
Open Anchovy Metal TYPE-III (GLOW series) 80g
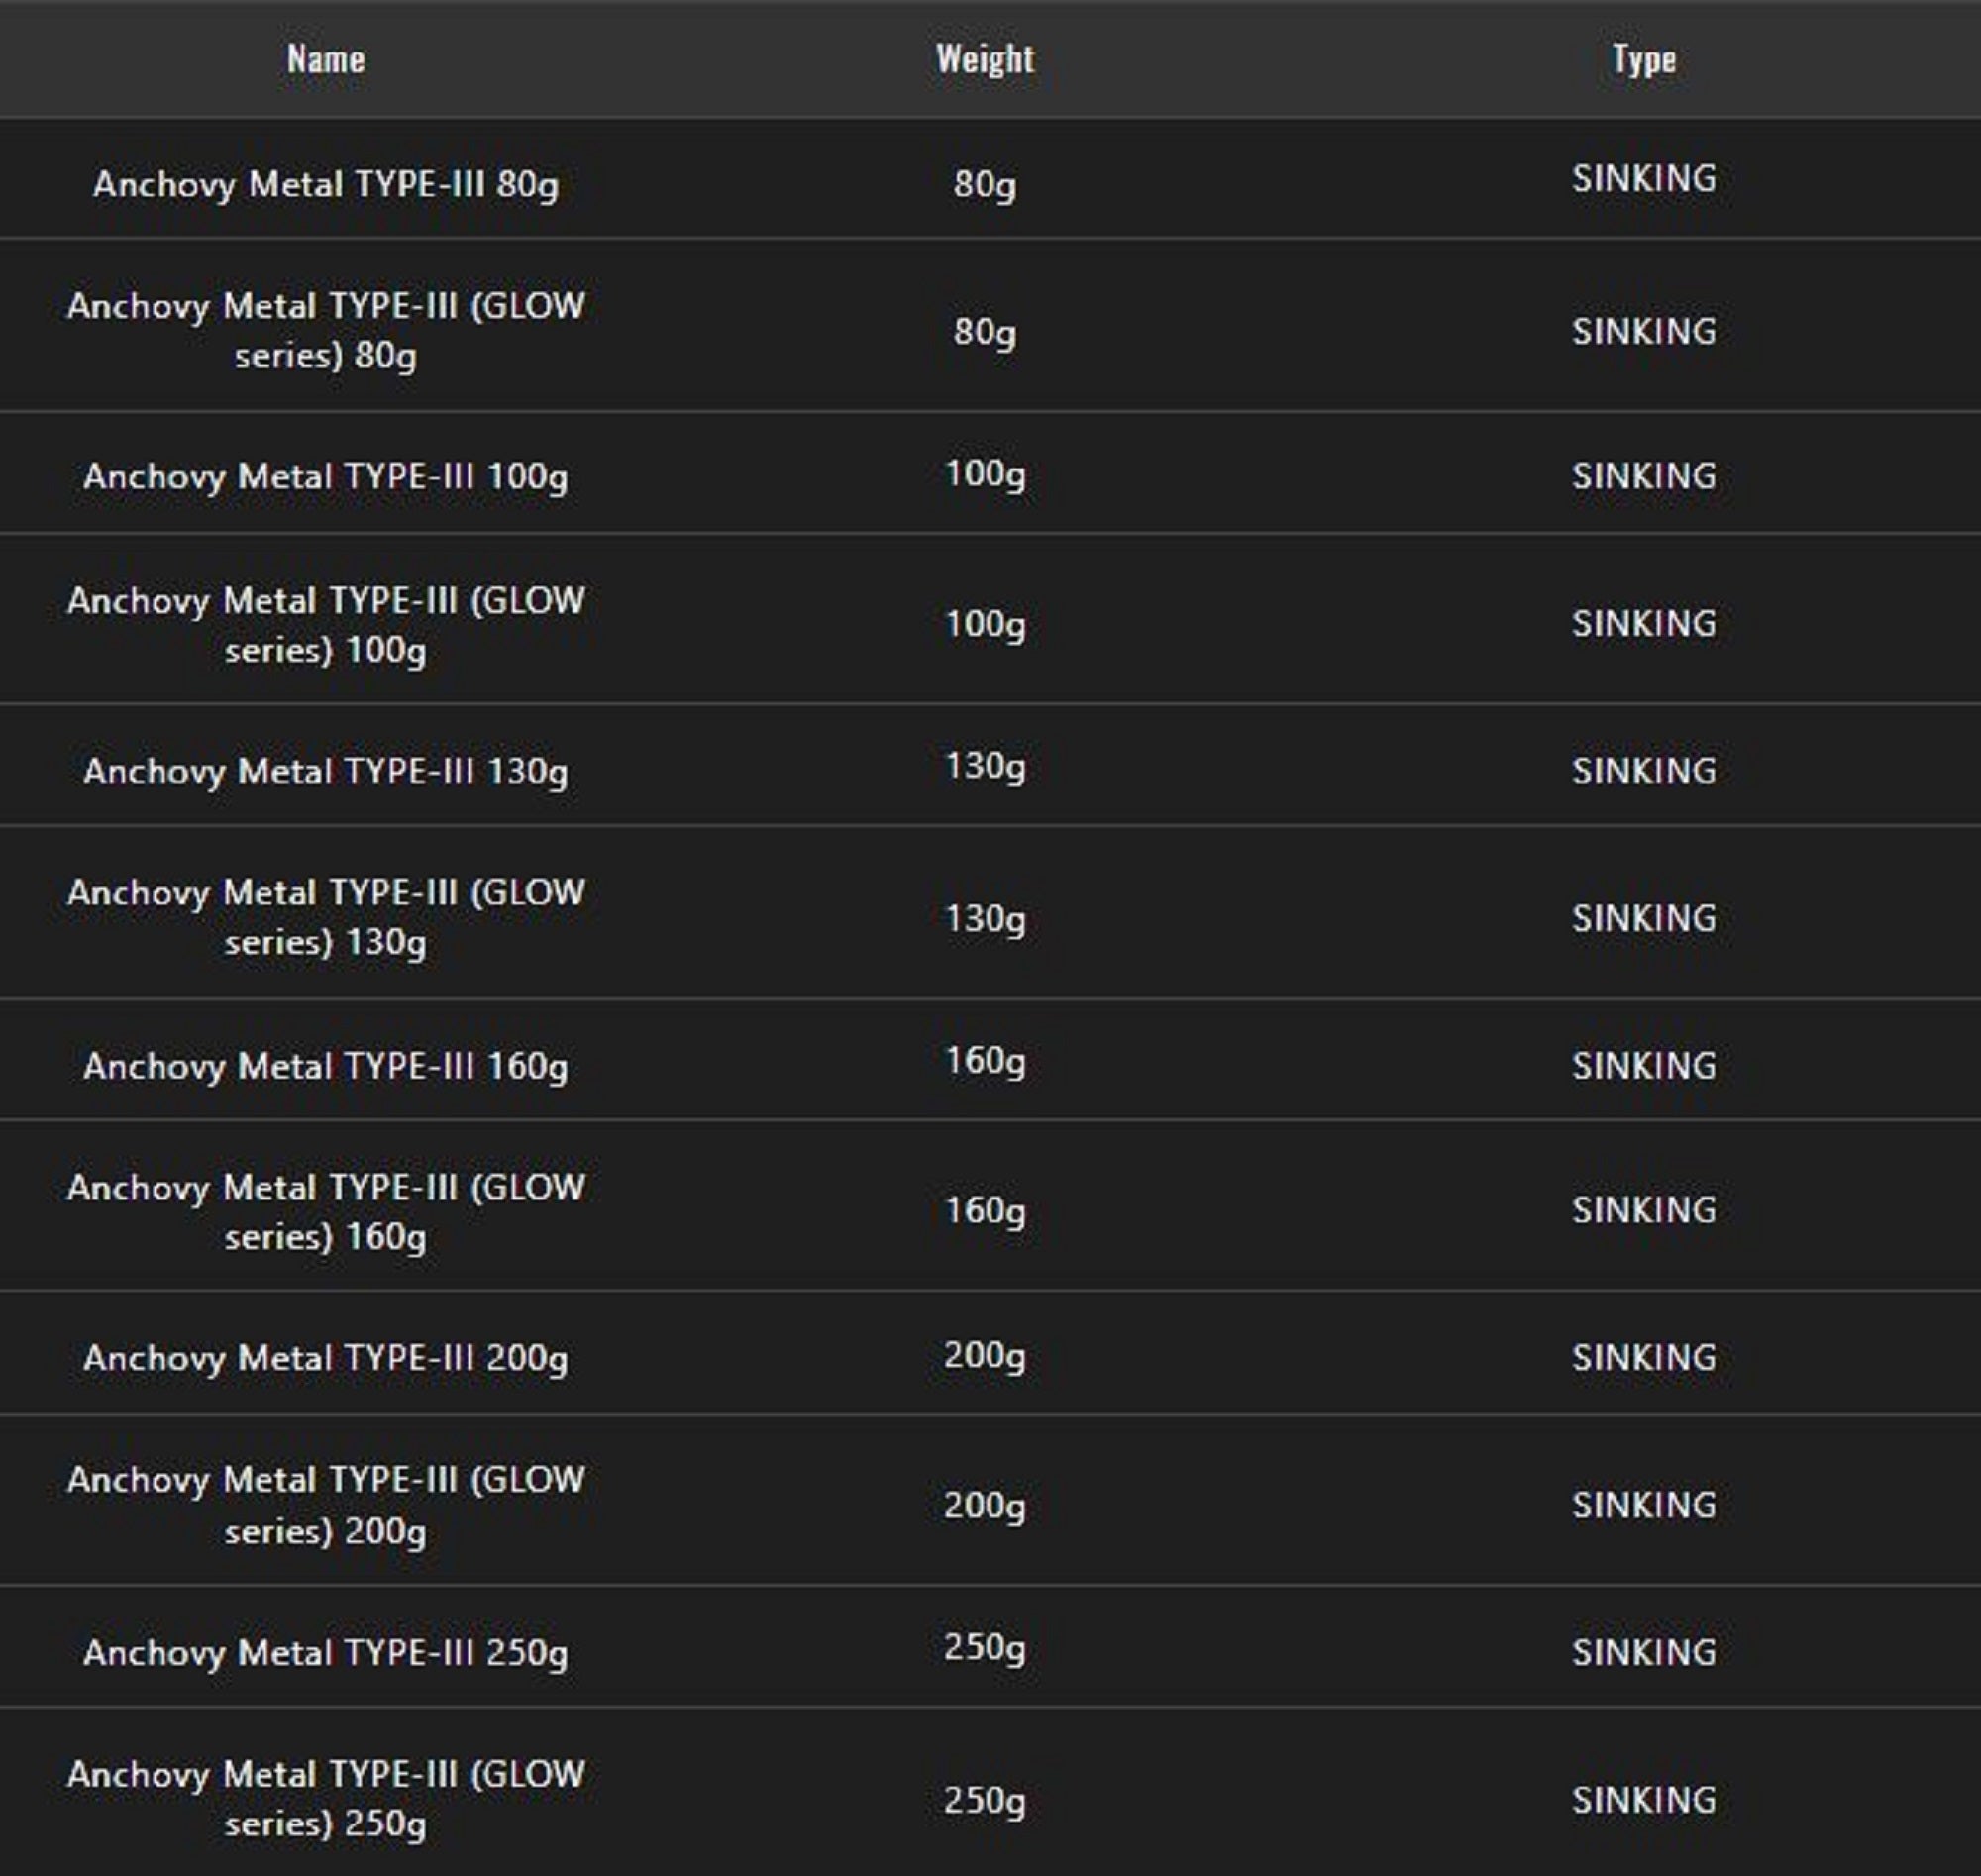(326, 330)
